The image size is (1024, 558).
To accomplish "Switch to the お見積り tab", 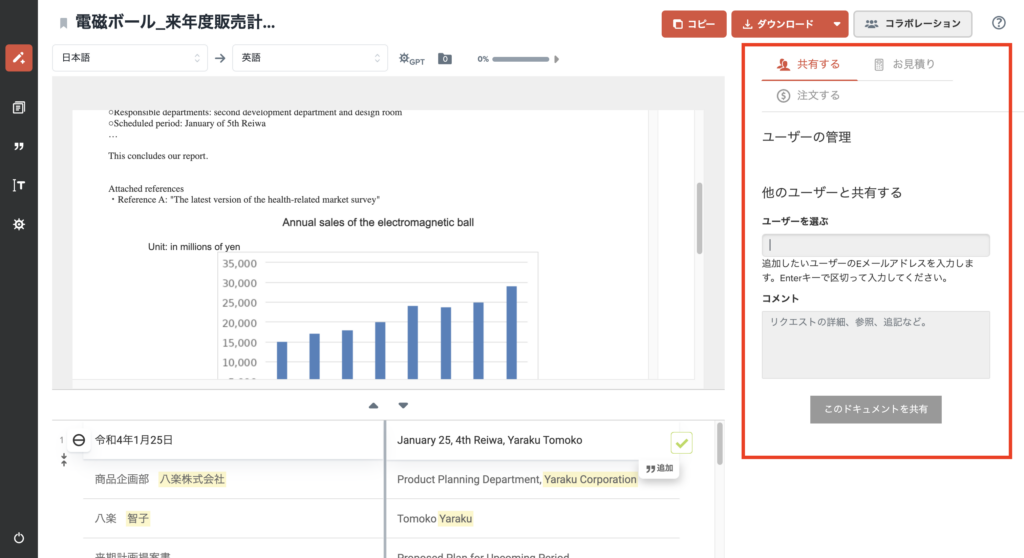I will click(x=904, y=64).
